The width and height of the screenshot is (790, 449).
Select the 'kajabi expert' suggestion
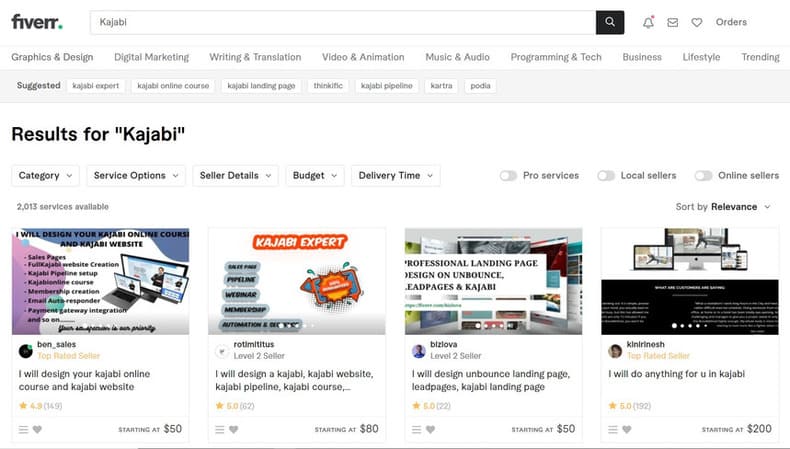[x=96, y=86]
